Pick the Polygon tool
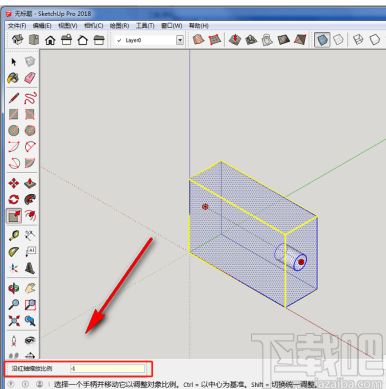The height and width of the screenshot is (389, 386). (30, 130)
